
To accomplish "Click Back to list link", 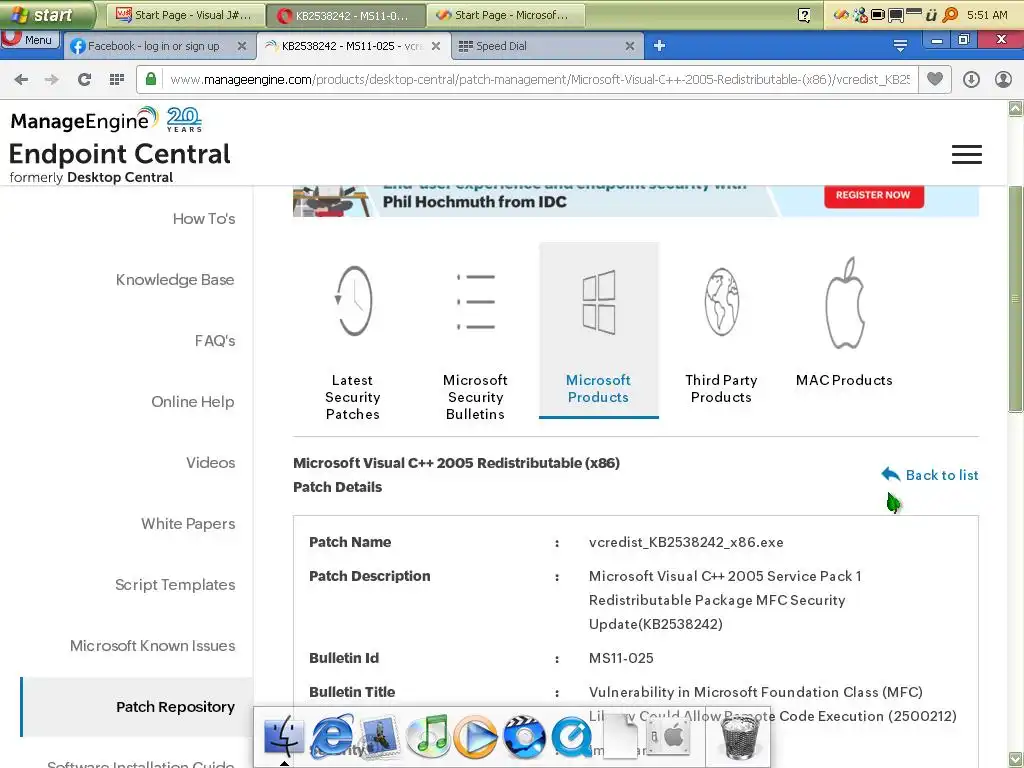I will click(929, 475).
